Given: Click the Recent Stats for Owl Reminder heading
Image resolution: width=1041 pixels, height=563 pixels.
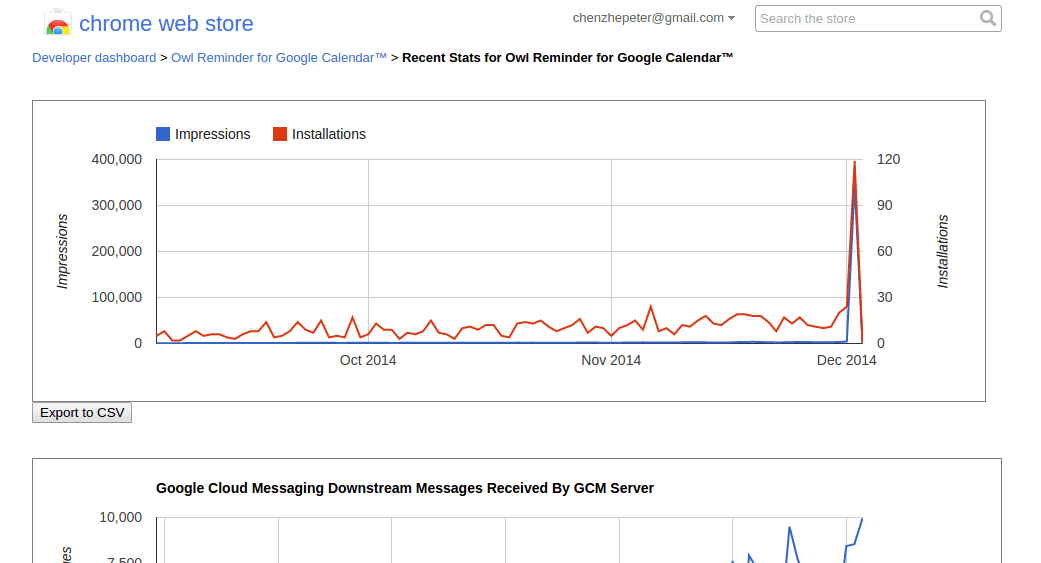Looking at the screenshot, I should point(568,58).
